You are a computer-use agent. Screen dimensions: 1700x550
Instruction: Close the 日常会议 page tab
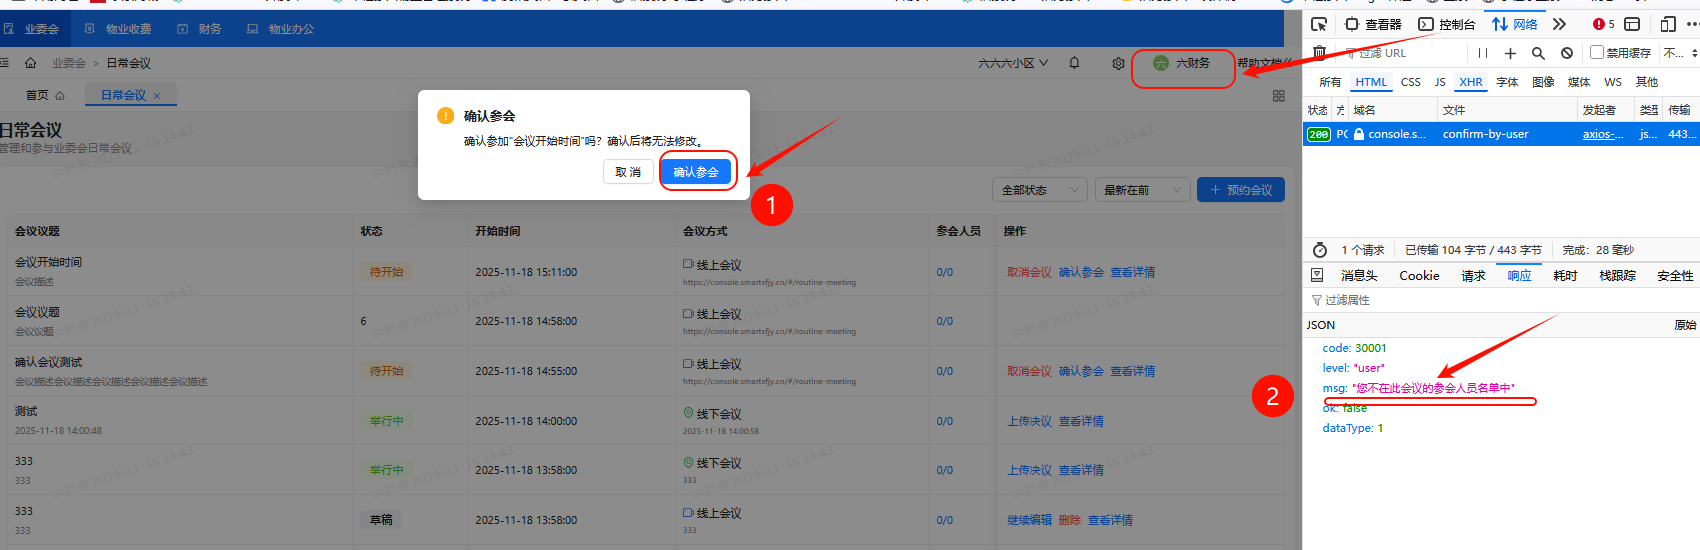[157, 96]
